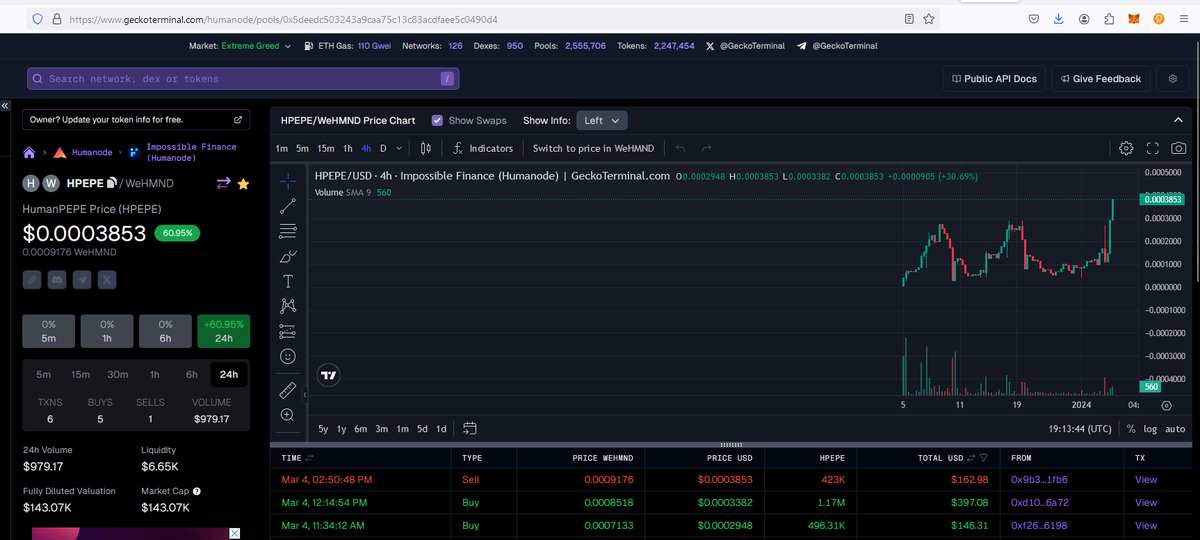The height and width of the screenshot is (540, 1200).
Task: Go to home breadcrumb icon
Action: [x=30, y=153]
